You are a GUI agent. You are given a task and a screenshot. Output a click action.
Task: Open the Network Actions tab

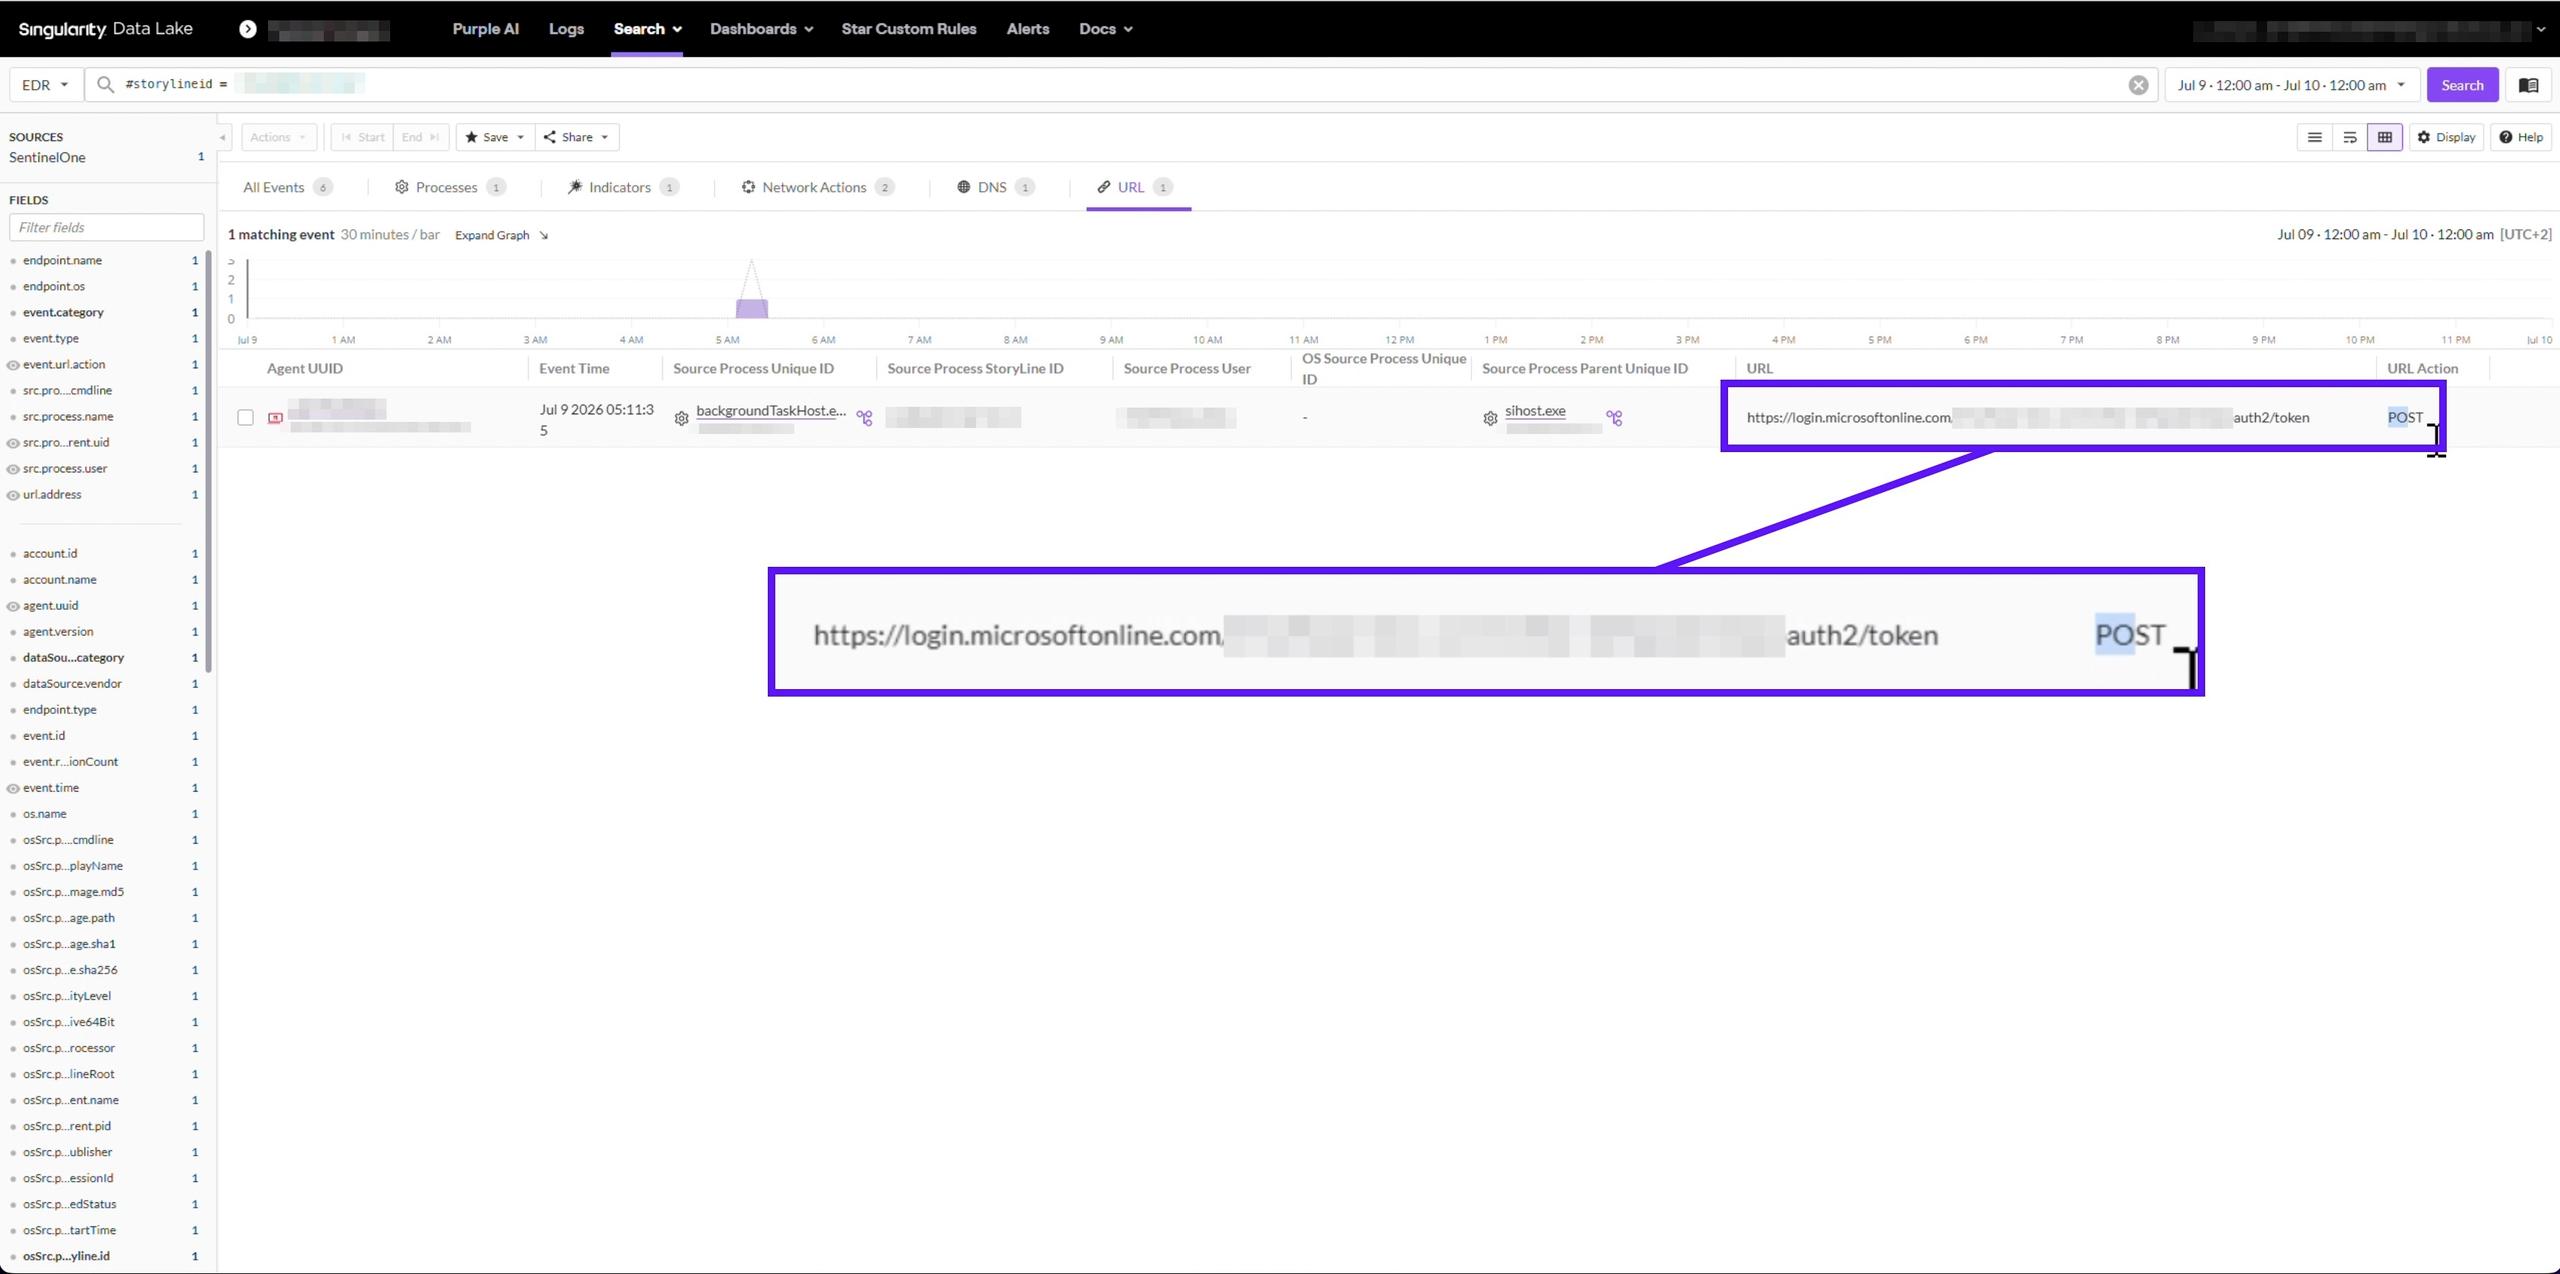(817, 188)
